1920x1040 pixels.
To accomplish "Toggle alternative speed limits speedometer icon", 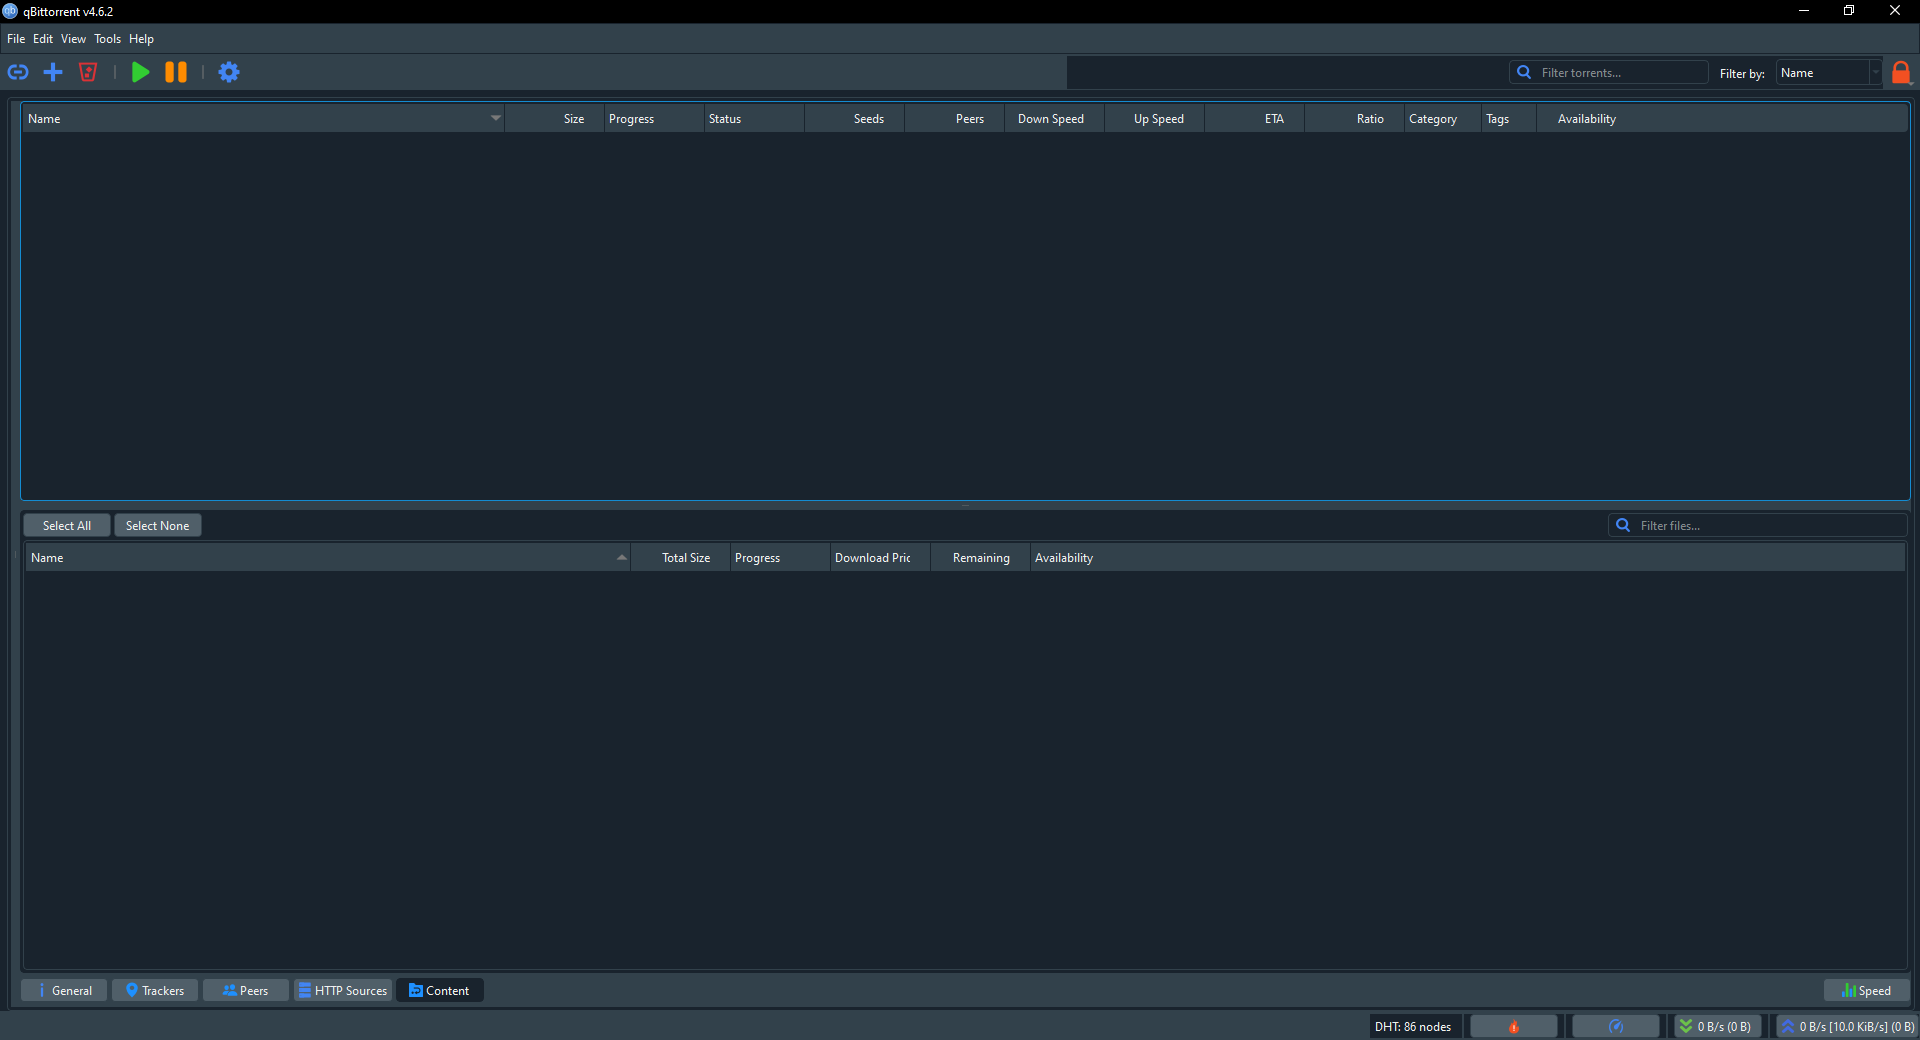I will pyautogui.click(x=1616, y=1026).
